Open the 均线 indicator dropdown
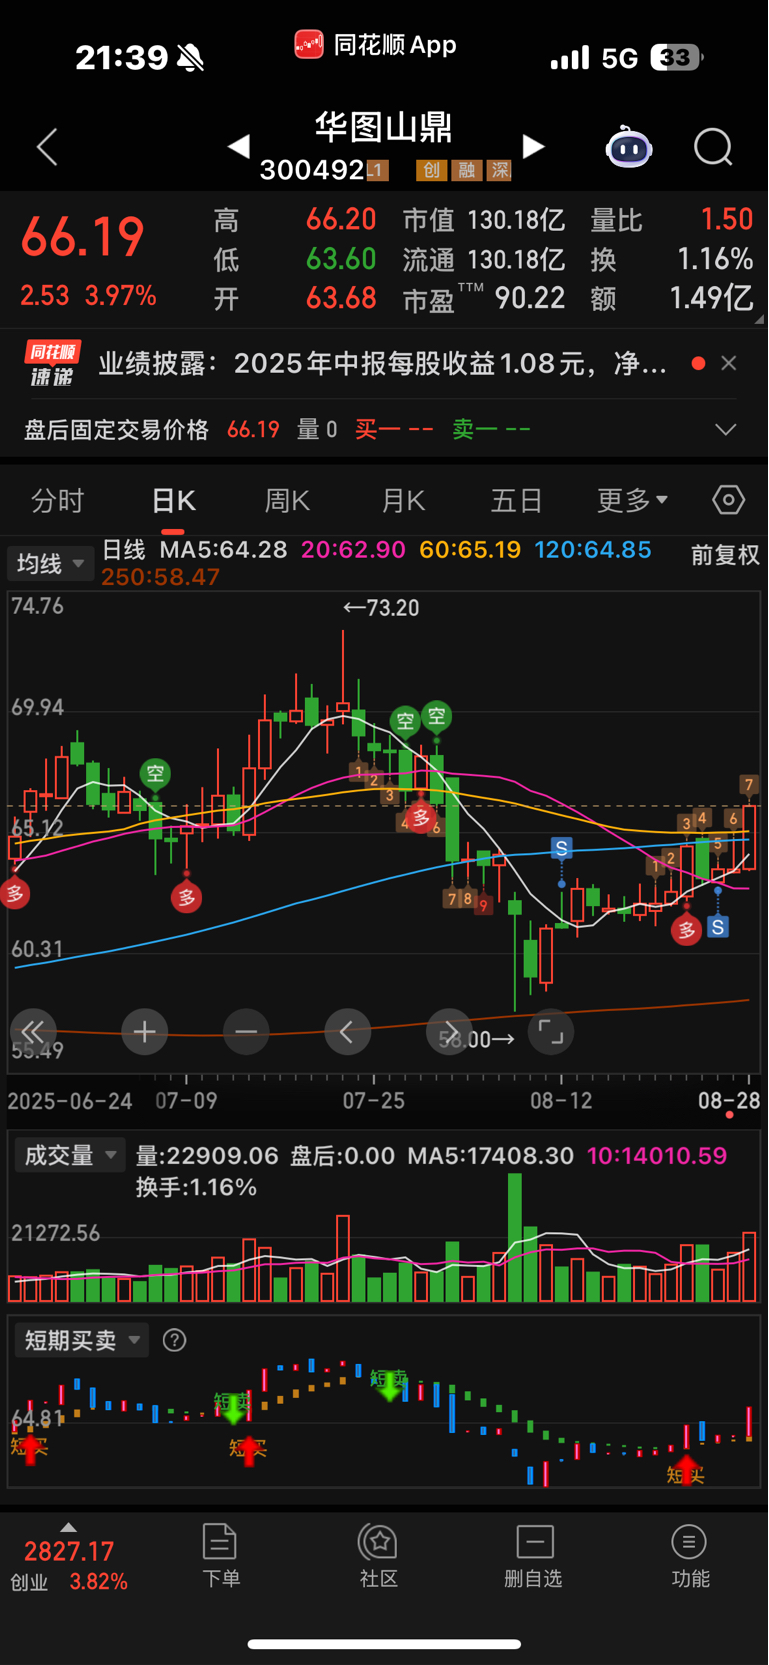Image resolution: width=769 pixels, height=1665 pixels. coord(50,564)
